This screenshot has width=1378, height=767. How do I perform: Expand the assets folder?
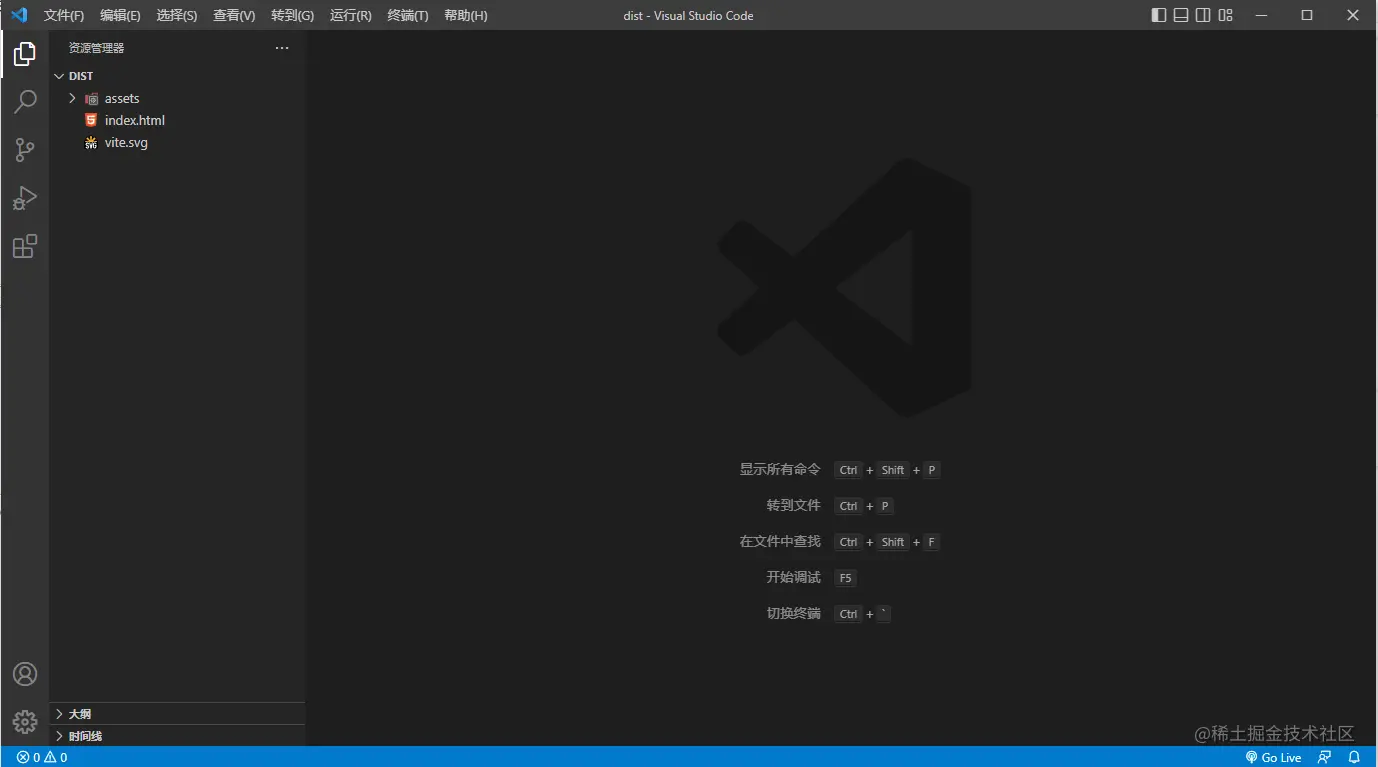pyautogui.click(x=177, y=98)
